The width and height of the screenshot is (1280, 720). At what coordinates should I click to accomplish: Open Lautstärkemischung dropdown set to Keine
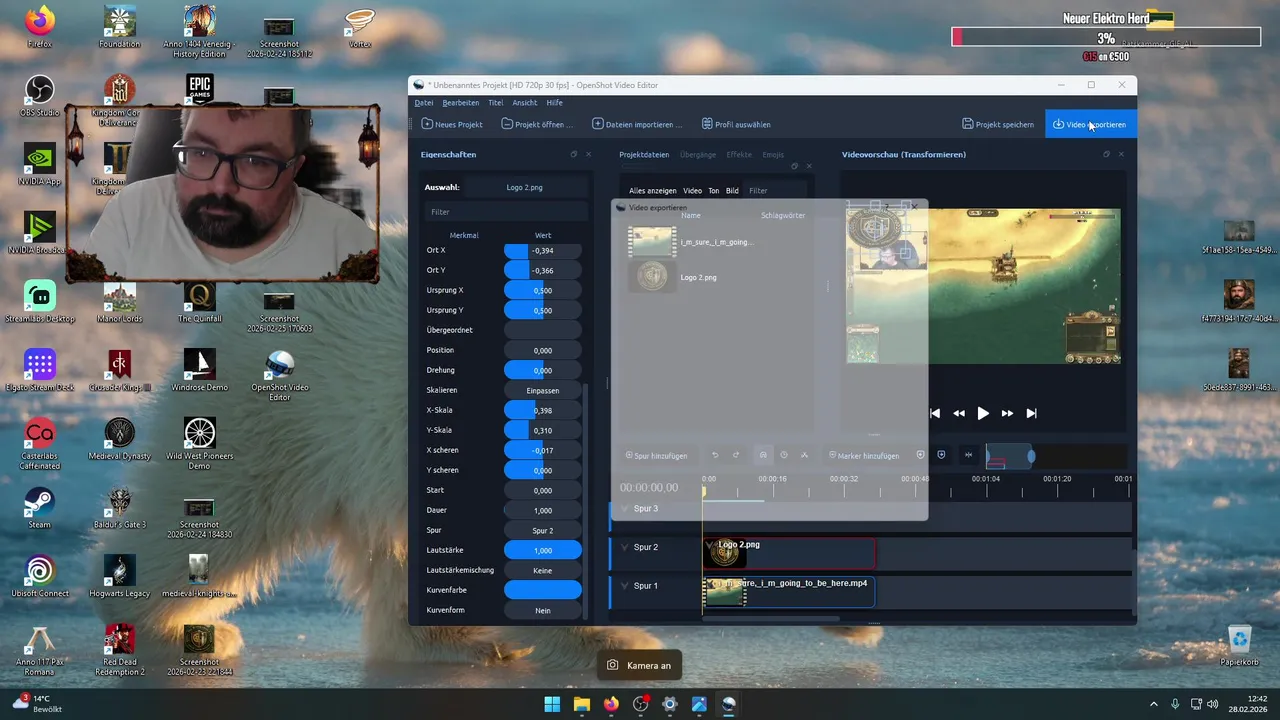[x=543, y=570]
